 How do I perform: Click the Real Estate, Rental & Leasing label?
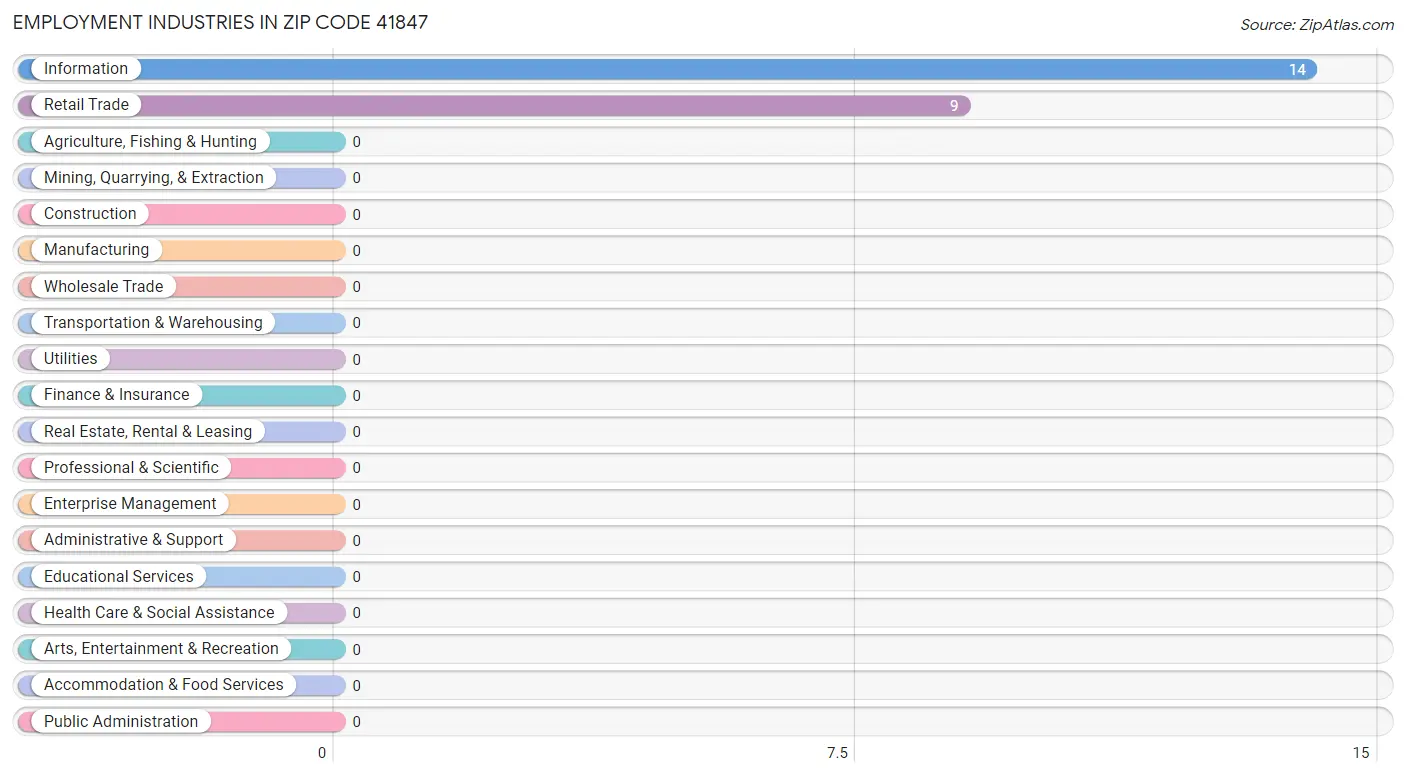point(148,432)
